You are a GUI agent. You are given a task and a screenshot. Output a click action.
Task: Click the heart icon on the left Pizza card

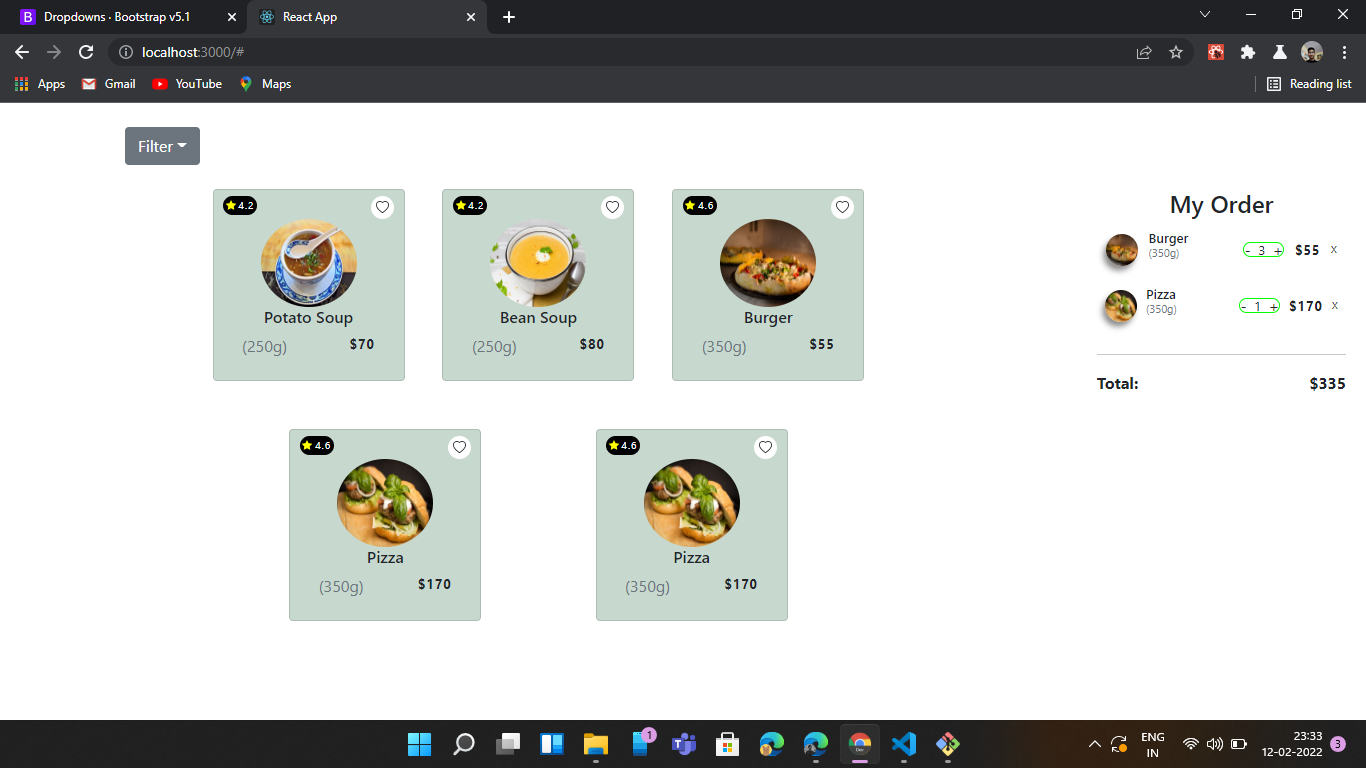pos(459,447)
